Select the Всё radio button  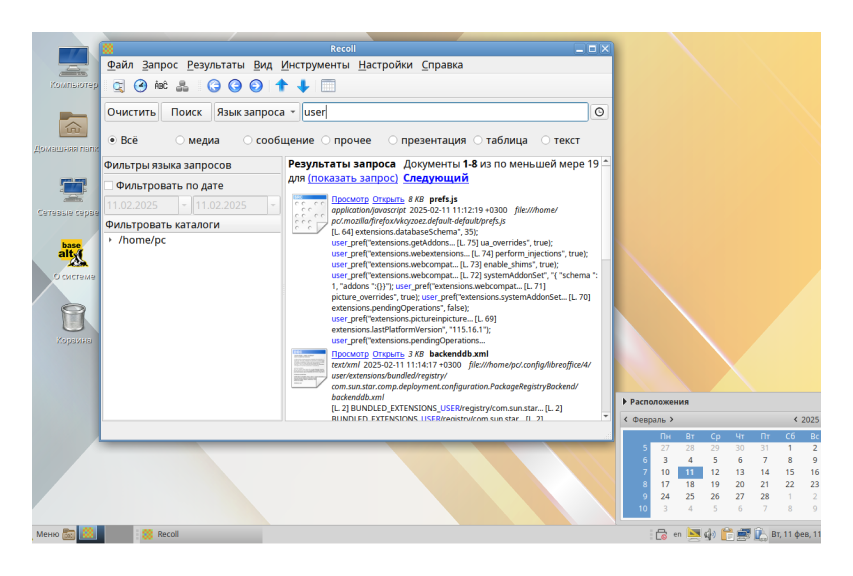point(112,140)
